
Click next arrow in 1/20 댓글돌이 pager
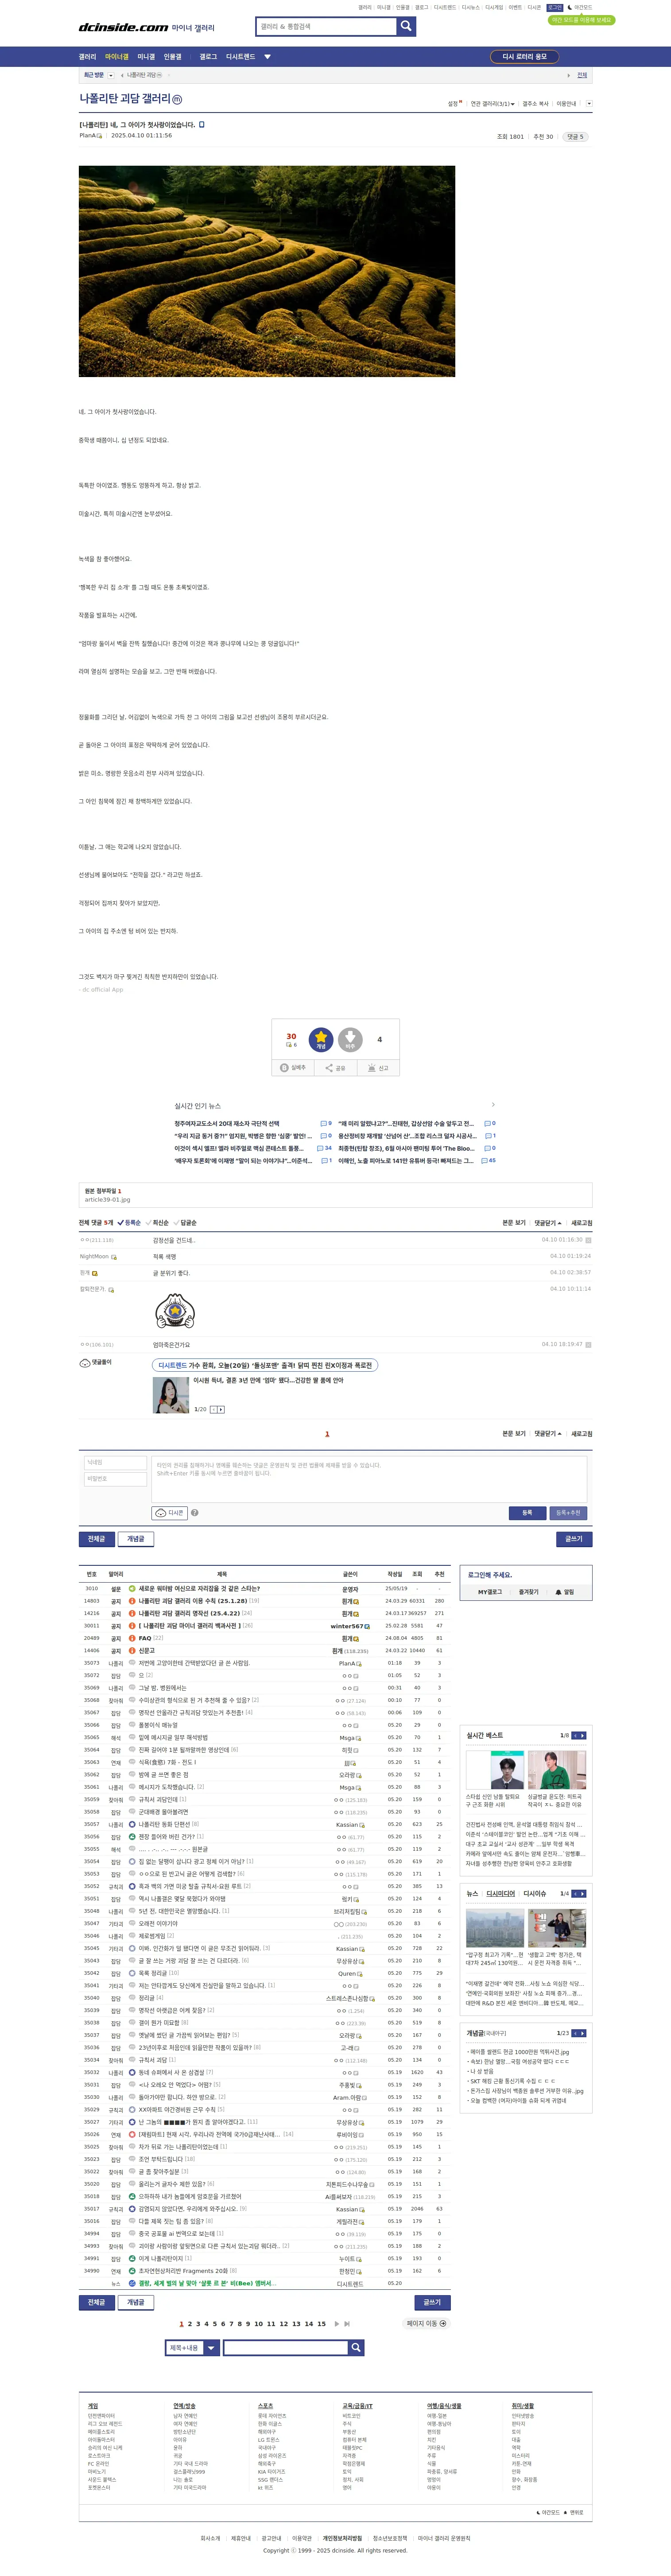click(x=221, y=1409)
